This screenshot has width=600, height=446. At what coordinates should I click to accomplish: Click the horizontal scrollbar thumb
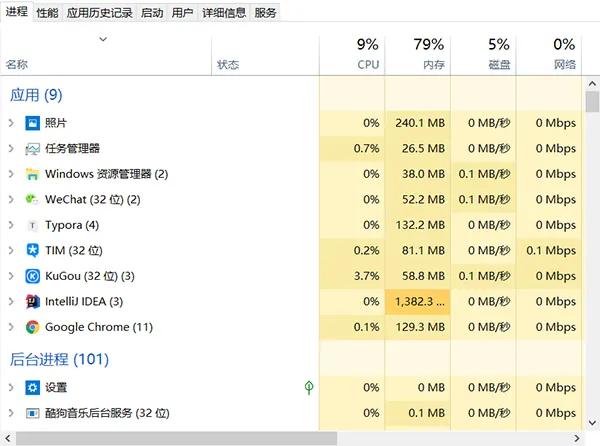point(176,438)
